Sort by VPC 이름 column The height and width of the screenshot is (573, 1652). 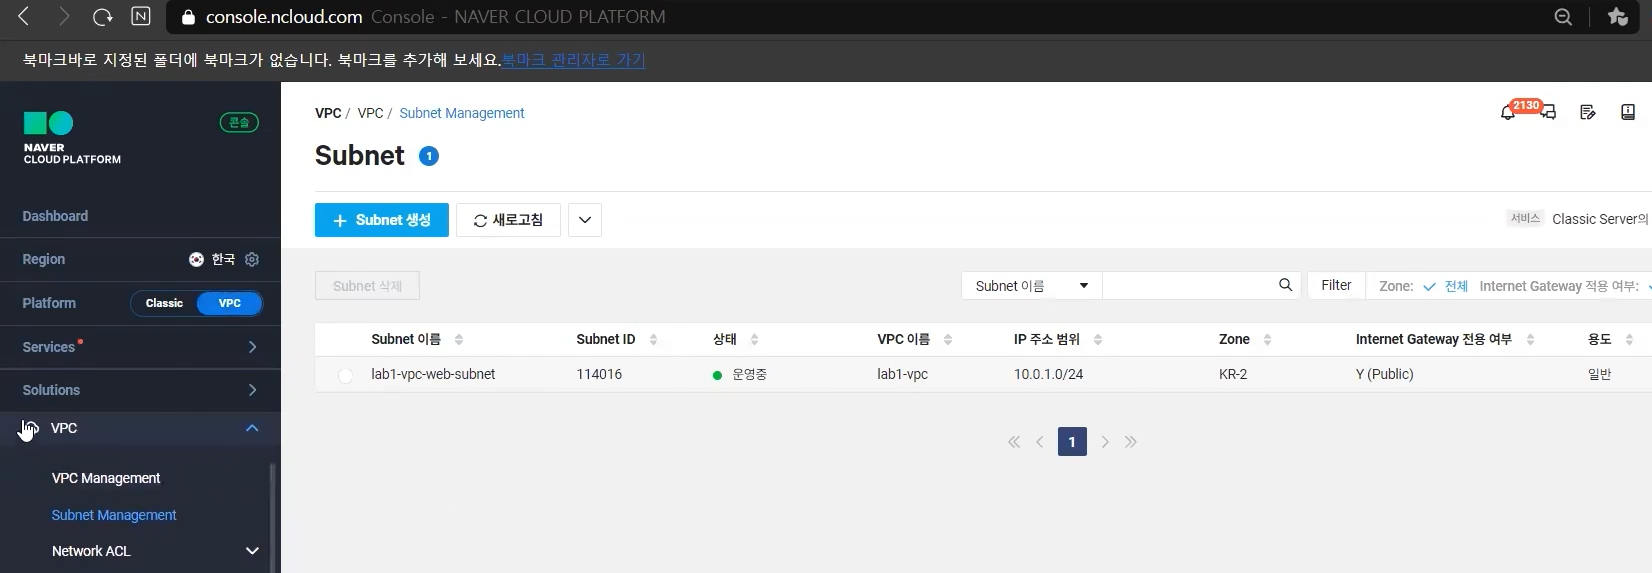tap(948, 340)
